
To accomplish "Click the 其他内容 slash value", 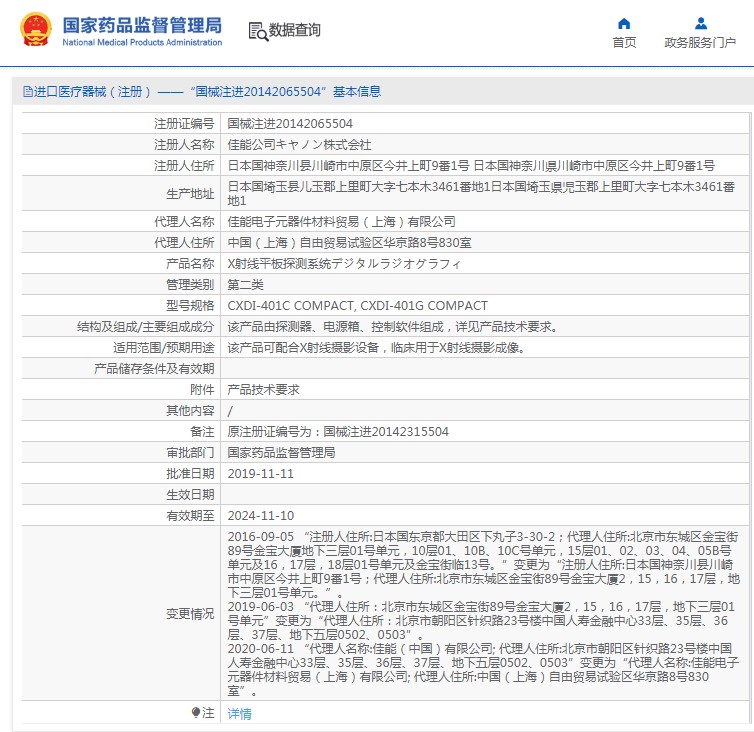I will 230,411.
